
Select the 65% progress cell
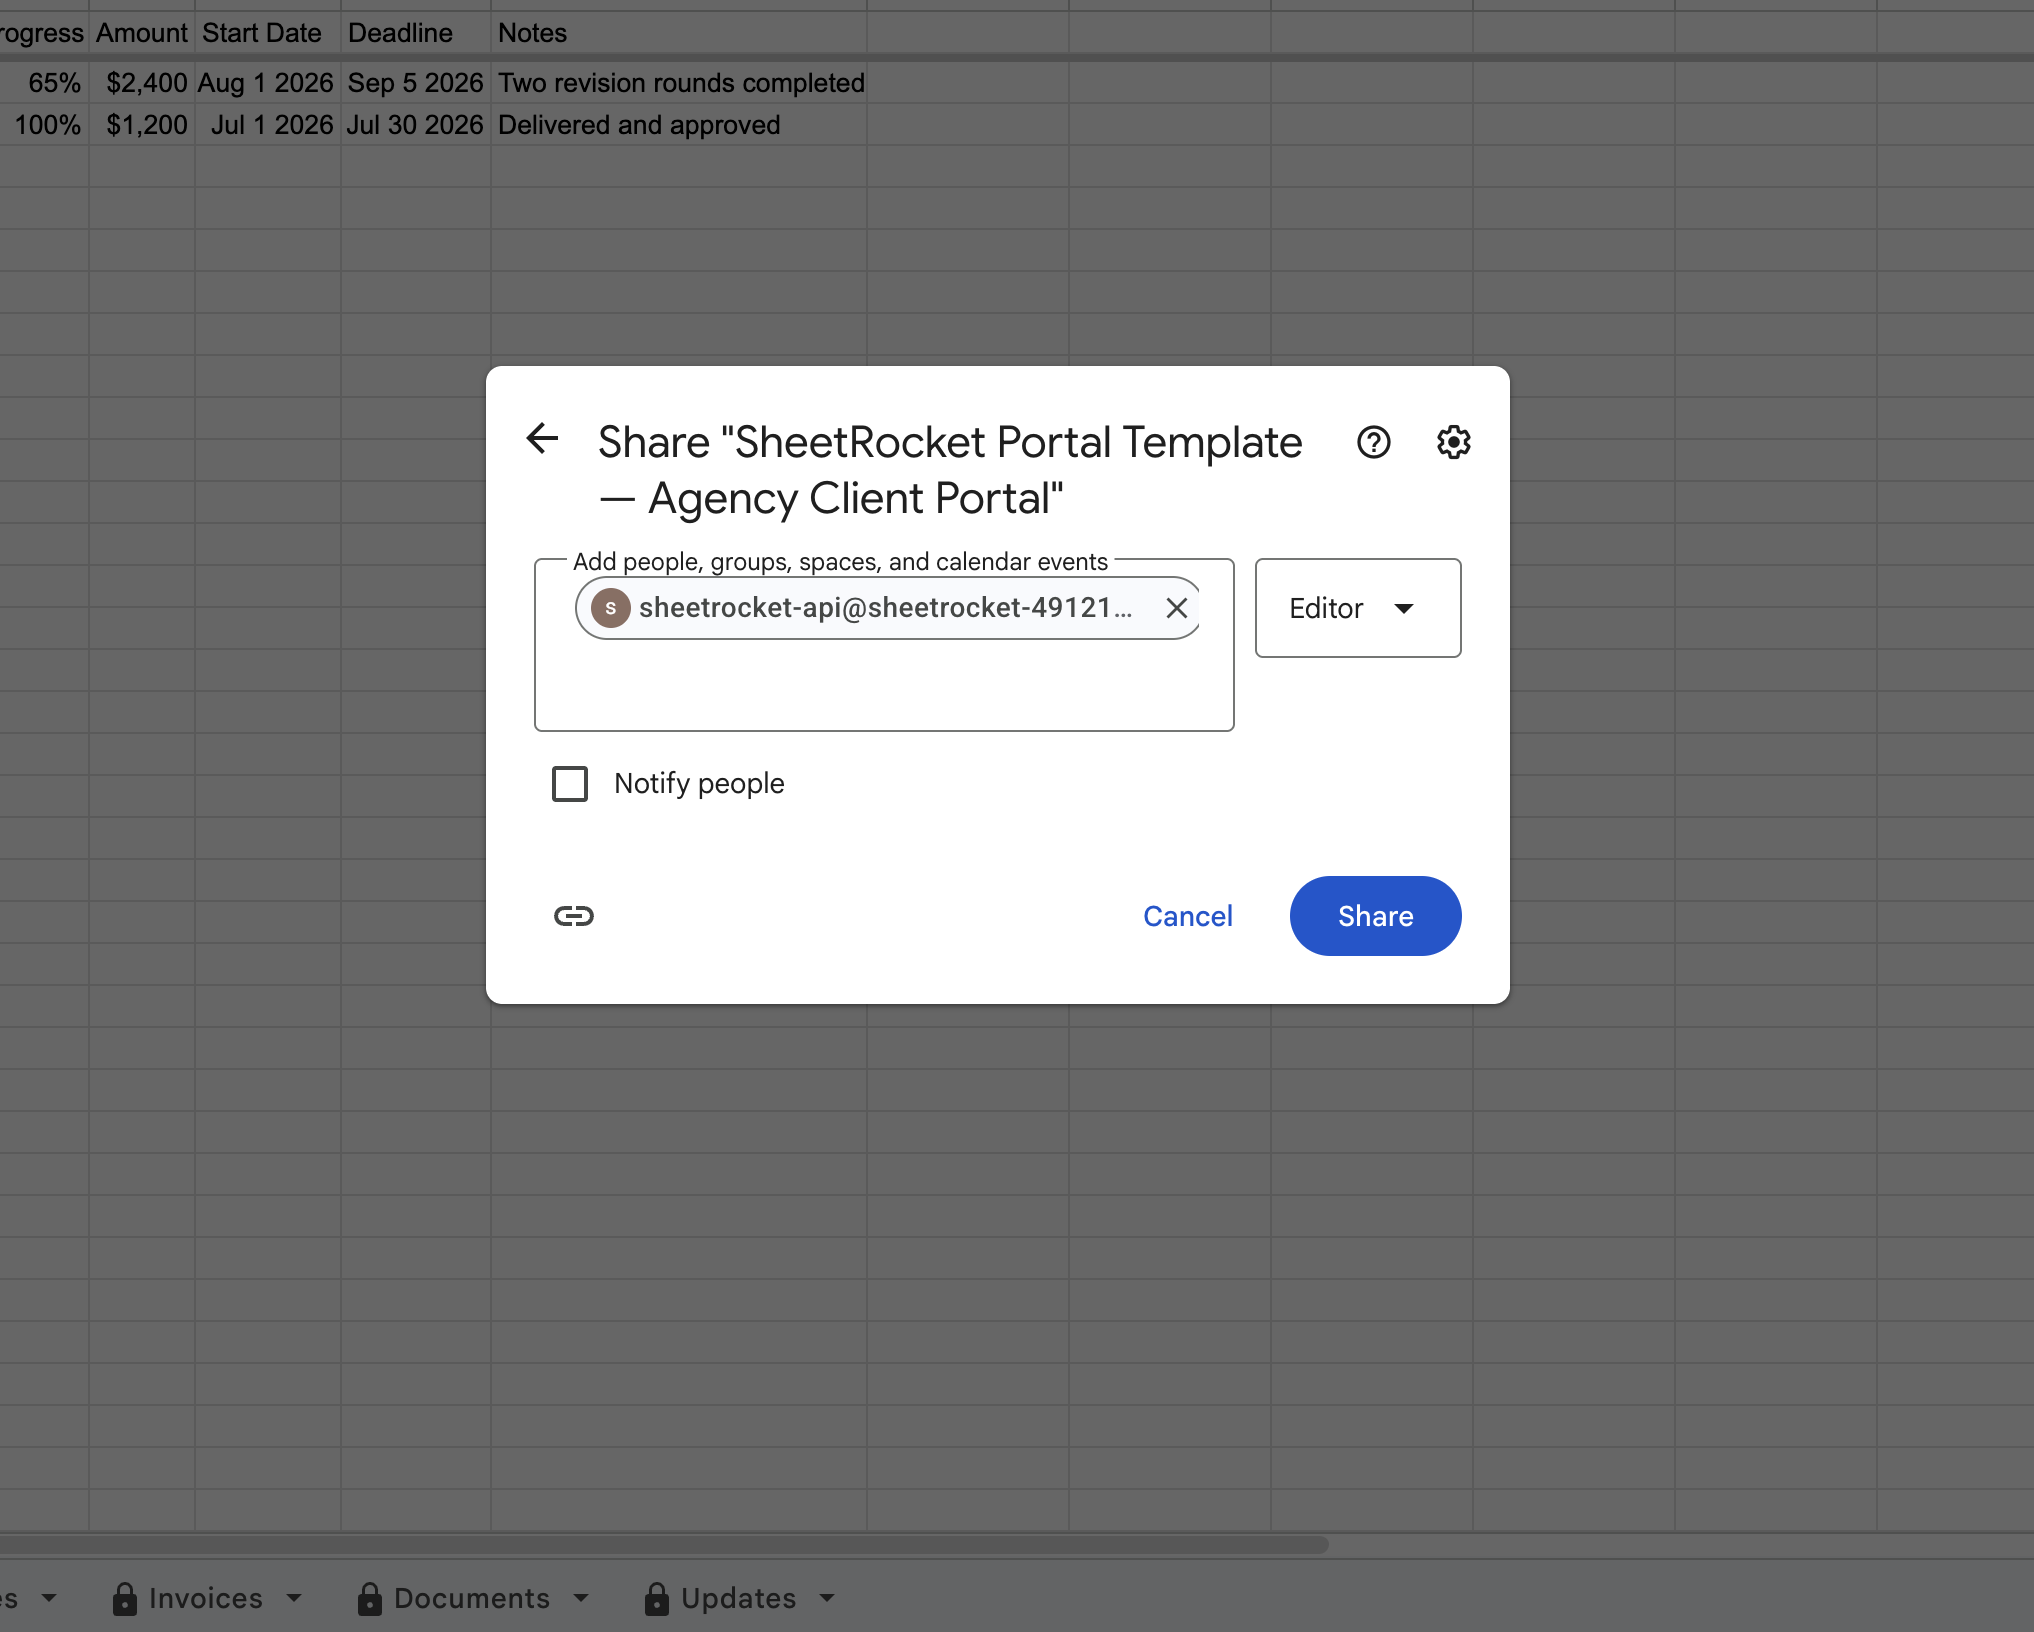[44, 83]
